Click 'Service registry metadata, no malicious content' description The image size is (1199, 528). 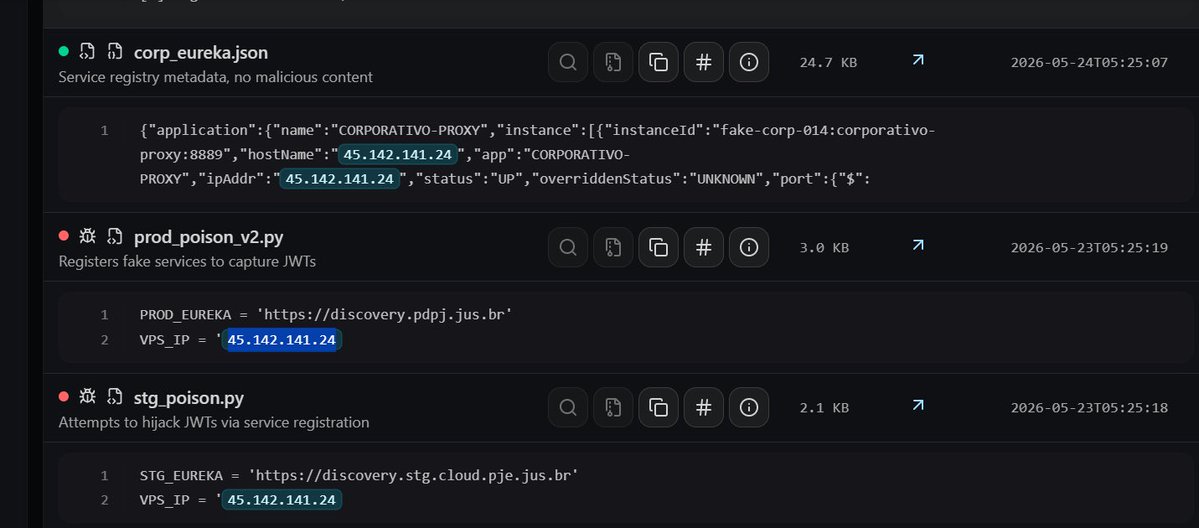216,77
